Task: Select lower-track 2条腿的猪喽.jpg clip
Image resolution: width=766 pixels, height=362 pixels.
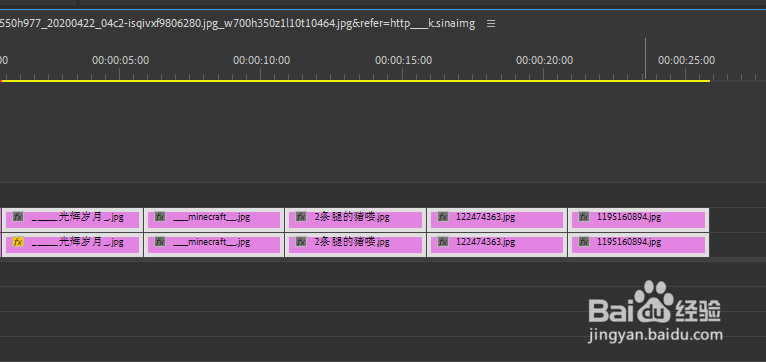Action: tap(356, 245)
